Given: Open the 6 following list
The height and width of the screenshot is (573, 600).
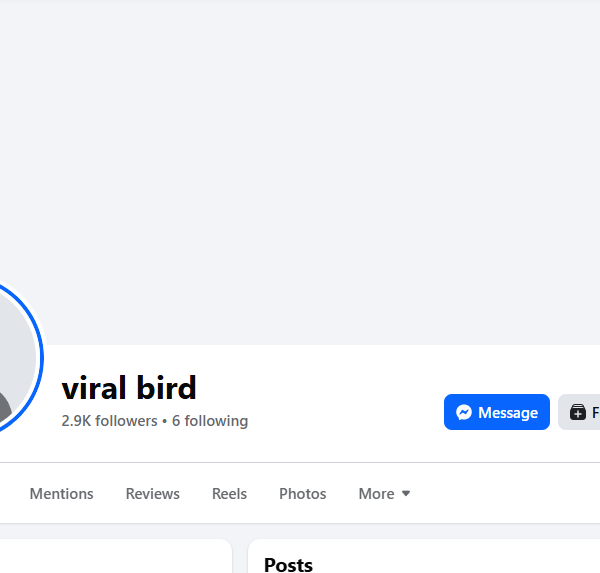Looking at the screenshot, I should pyautogui.click(x=210, y=421).
